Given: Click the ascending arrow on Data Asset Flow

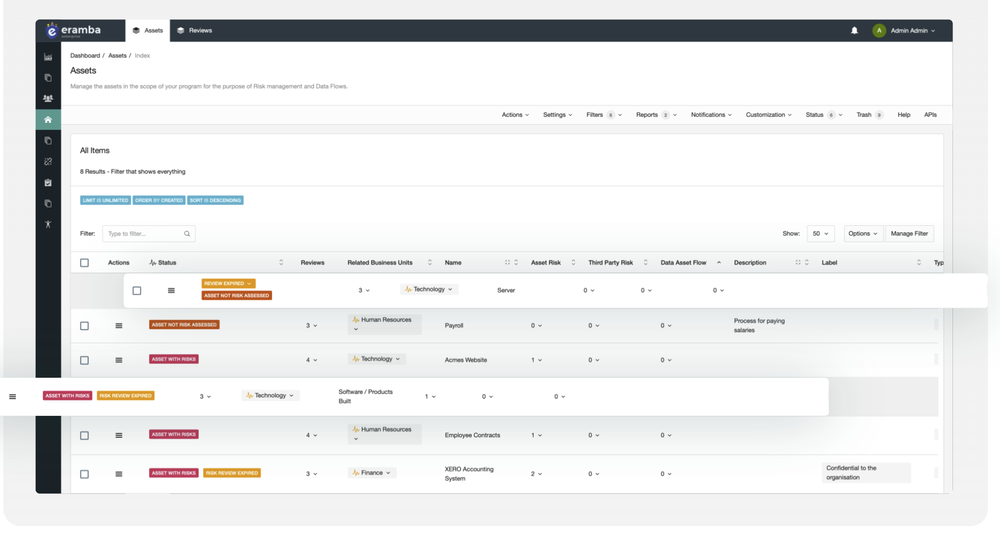Looking at the screenshot, I should (x=719, y=262).
